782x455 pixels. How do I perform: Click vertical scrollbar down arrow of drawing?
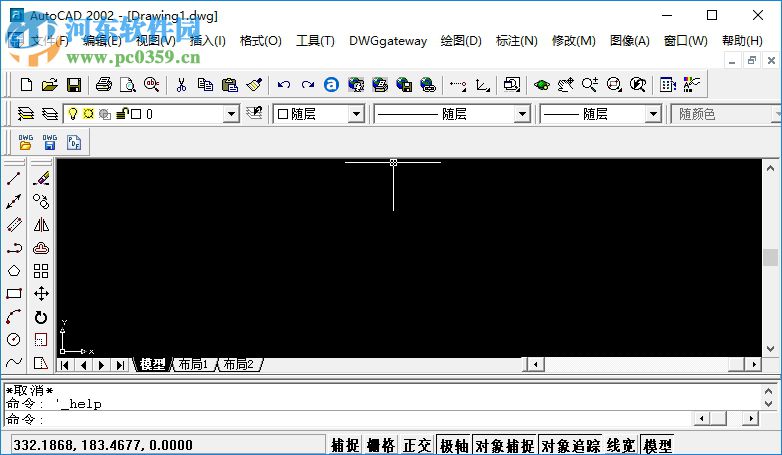point(771,349)
